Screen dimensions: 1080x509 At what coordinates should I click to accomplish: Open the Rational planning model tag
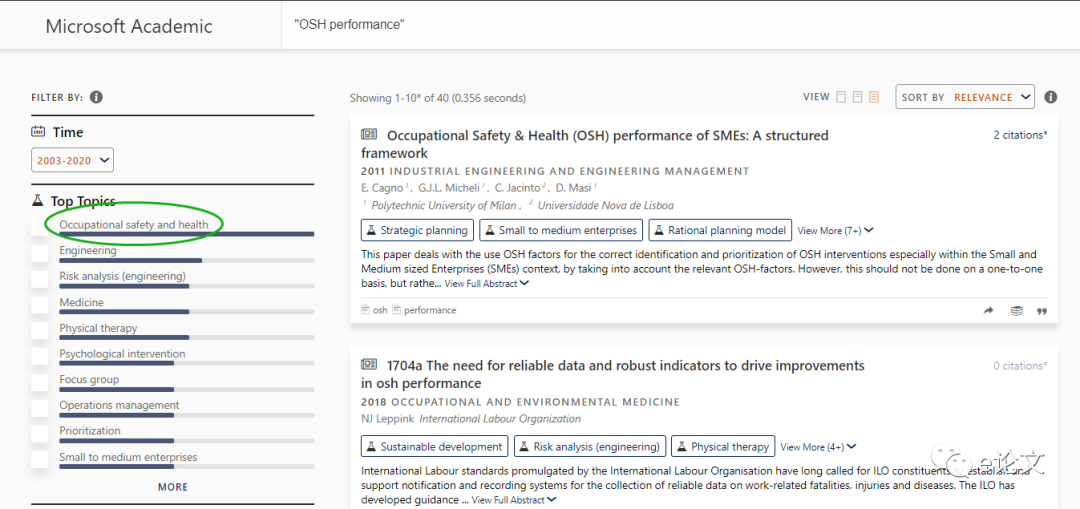pos(720,230)
